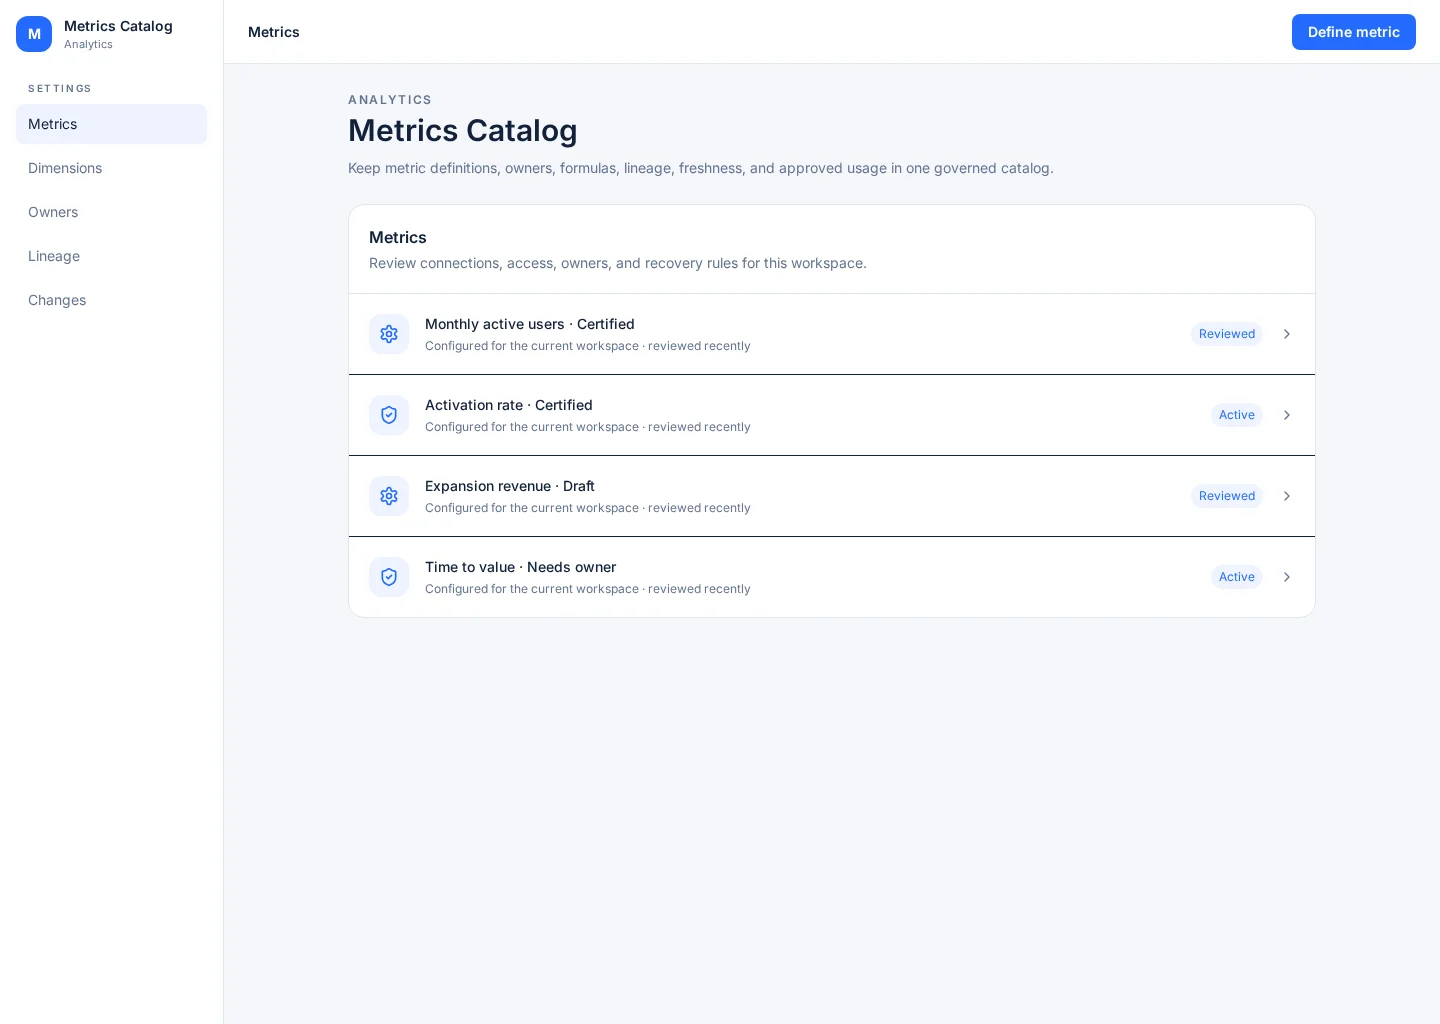Click the 'ANALYTICS' label above the heading

point(390,100)
